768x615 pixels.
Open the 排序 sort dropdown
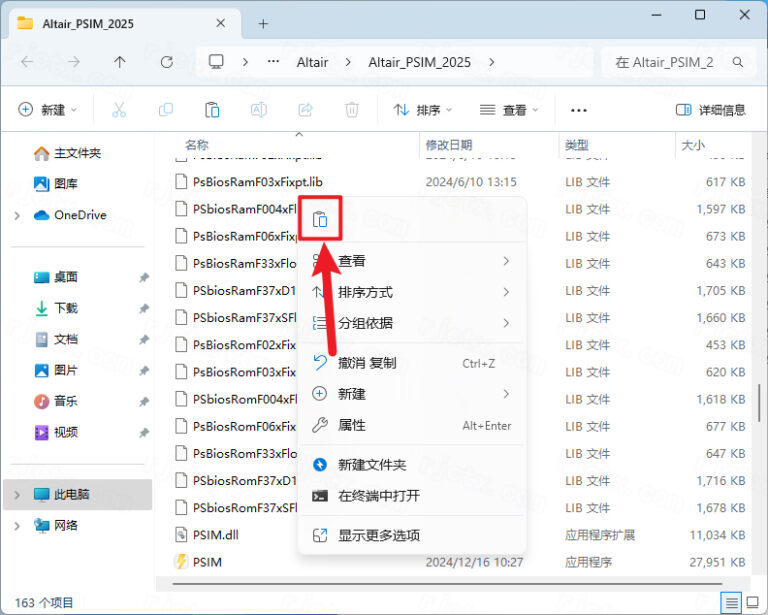click(422, 110)
